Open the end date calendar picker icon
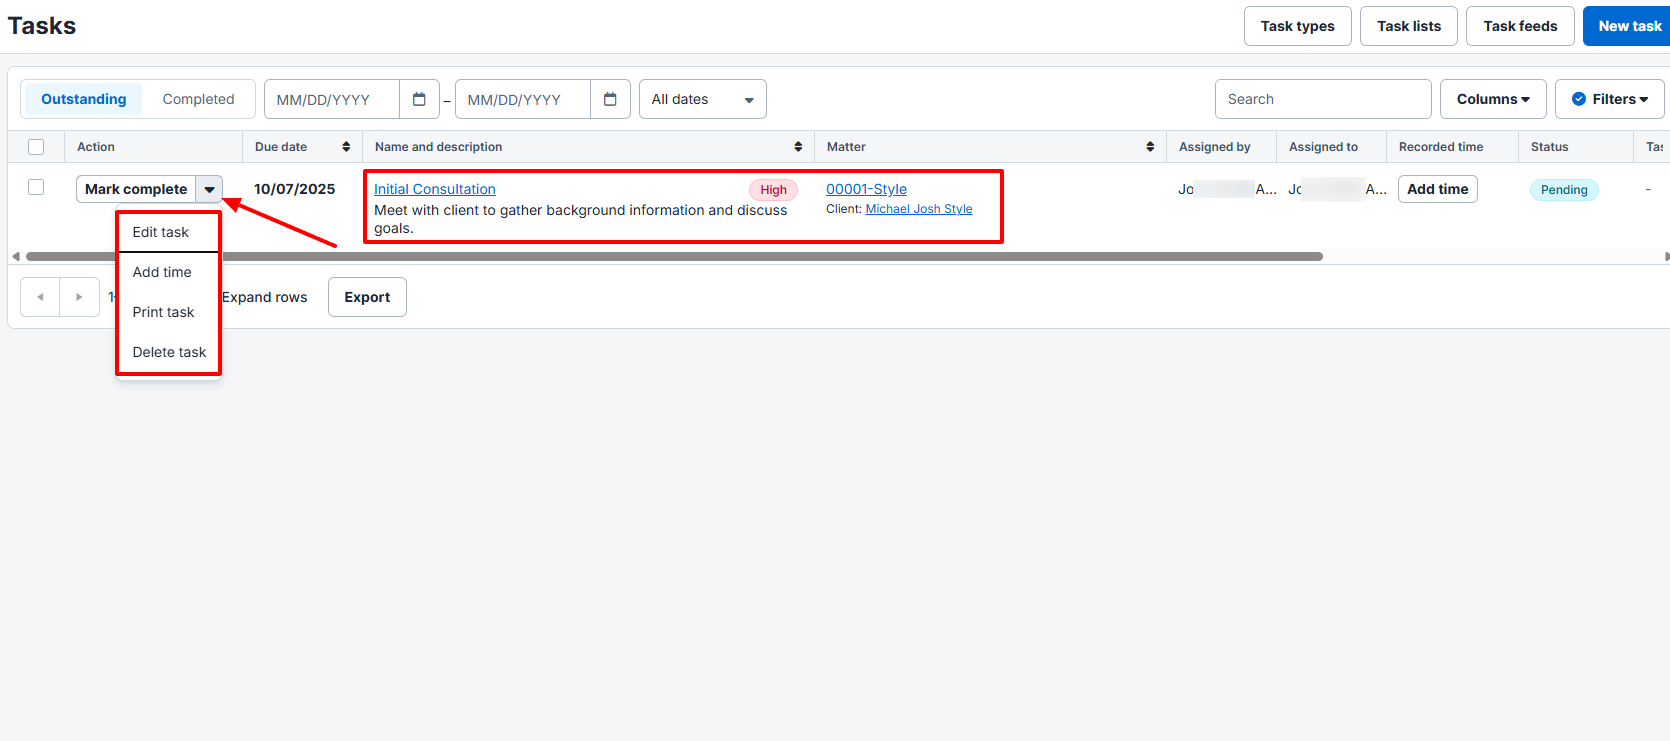Screen dimensions: 1670x741 pyautogui.click(x=610, y=99)
